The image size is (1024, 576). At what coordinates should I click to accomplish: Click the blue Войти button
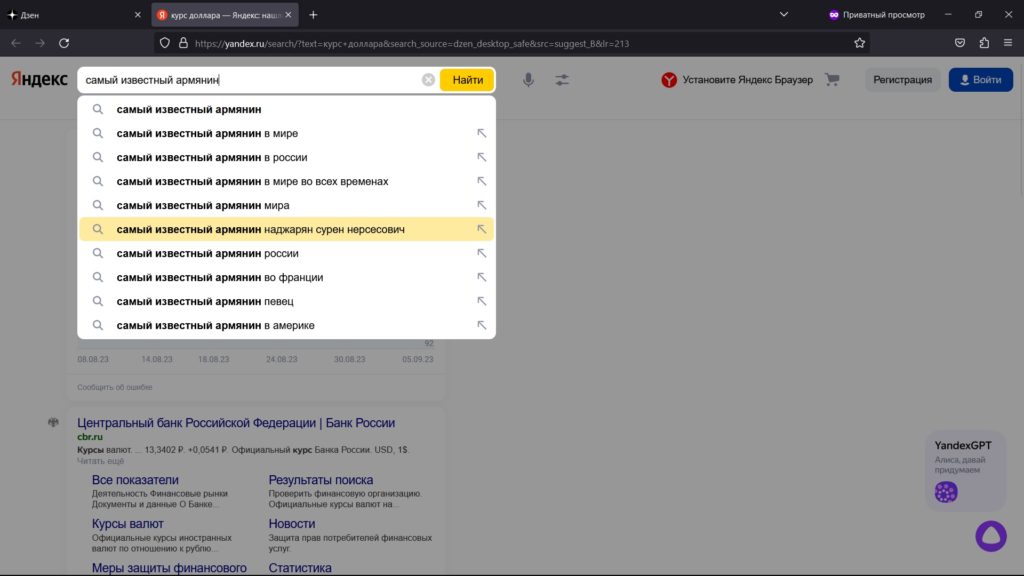click(980, 80)
